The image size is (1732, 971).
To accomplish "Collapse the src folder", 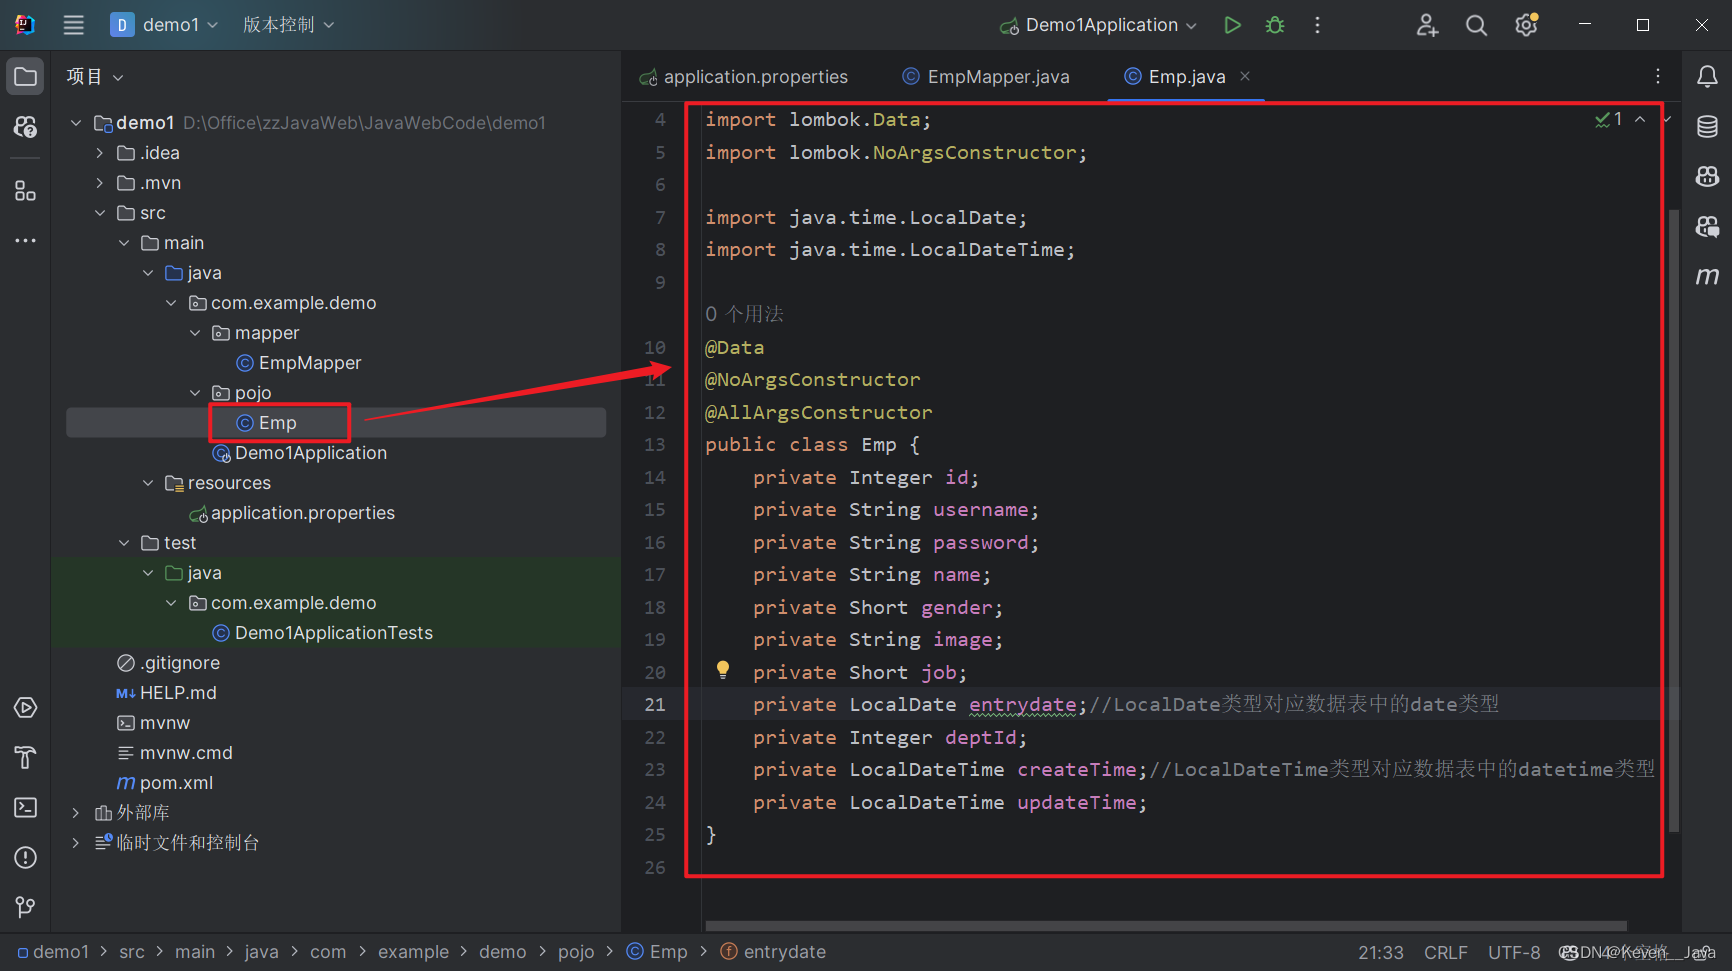I will 99,213.
